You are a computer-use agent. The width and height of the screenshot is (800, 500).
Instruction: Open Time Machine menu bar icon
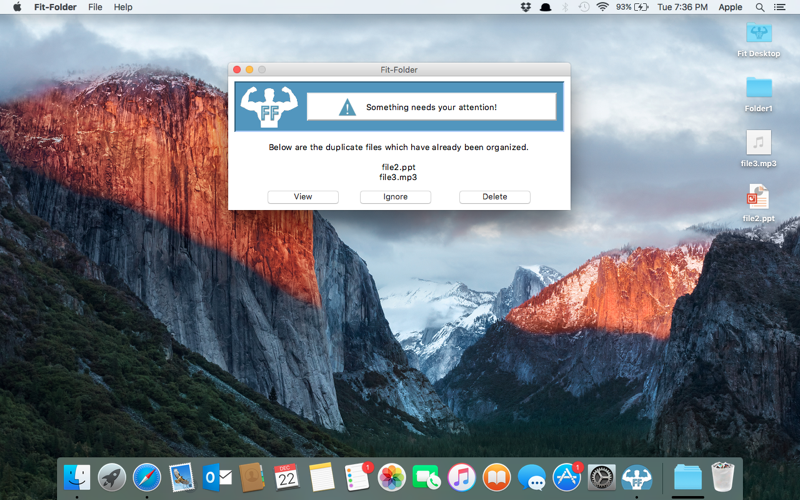584,7
